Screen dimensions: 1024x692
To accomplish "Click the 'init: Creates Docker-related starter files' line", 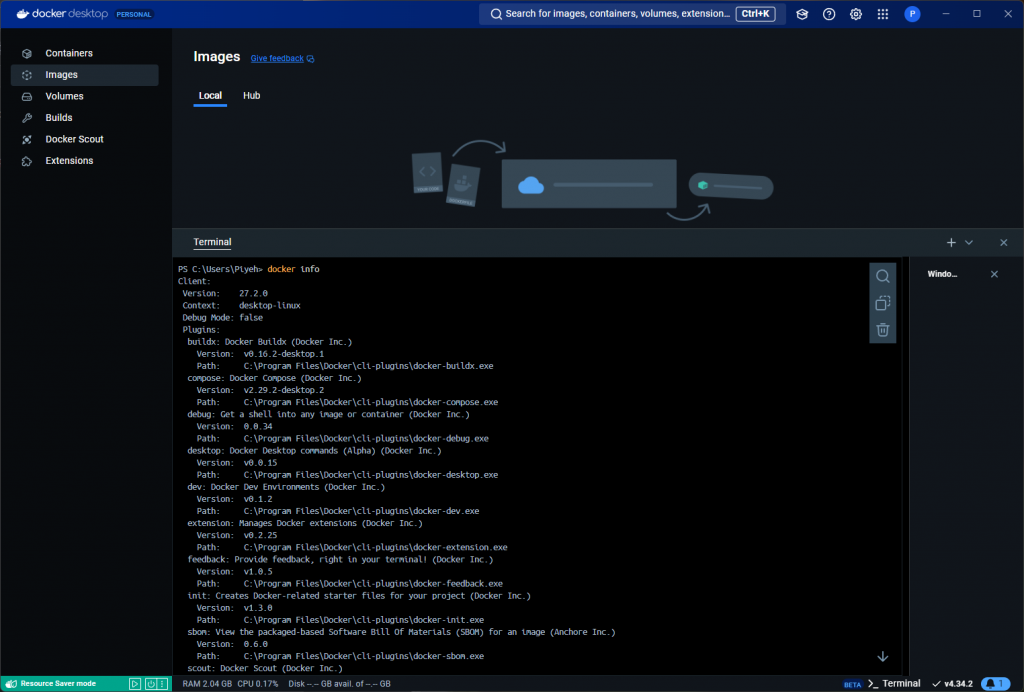I will click(359, 596).
